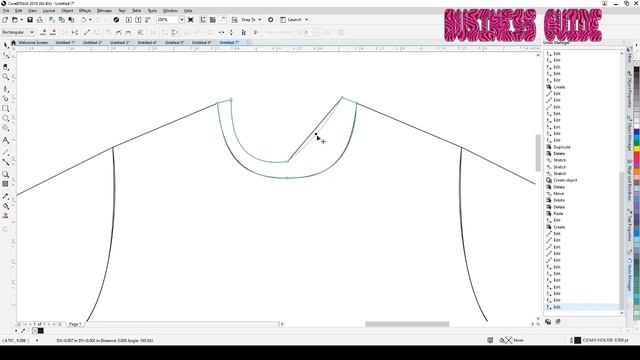Viewport: 640px width, 360px height.
Task: Select the Polygon tool
Action: 6,128
